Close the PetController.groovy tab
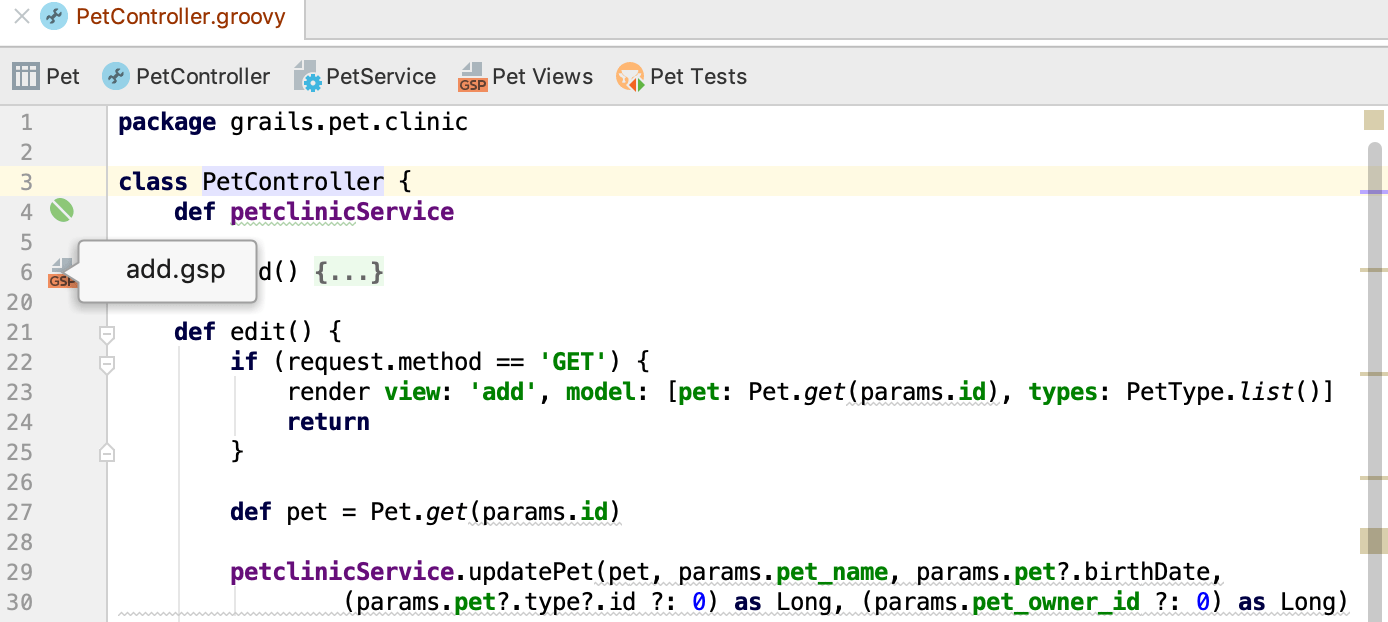The width and height of the screenshot is (1388, 622). click(22, 16)
